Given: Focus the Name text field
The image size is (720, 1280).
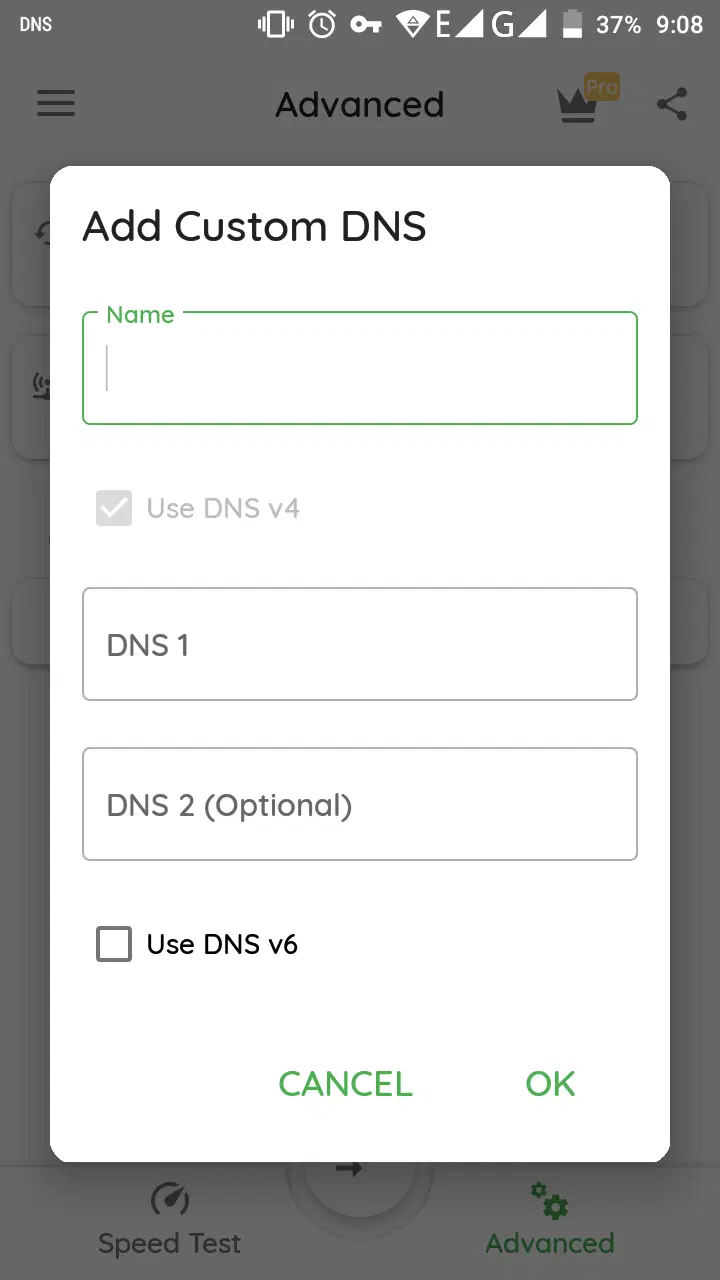Looking at the screenshot, I should pyautogui.click(x=360, y=368).
